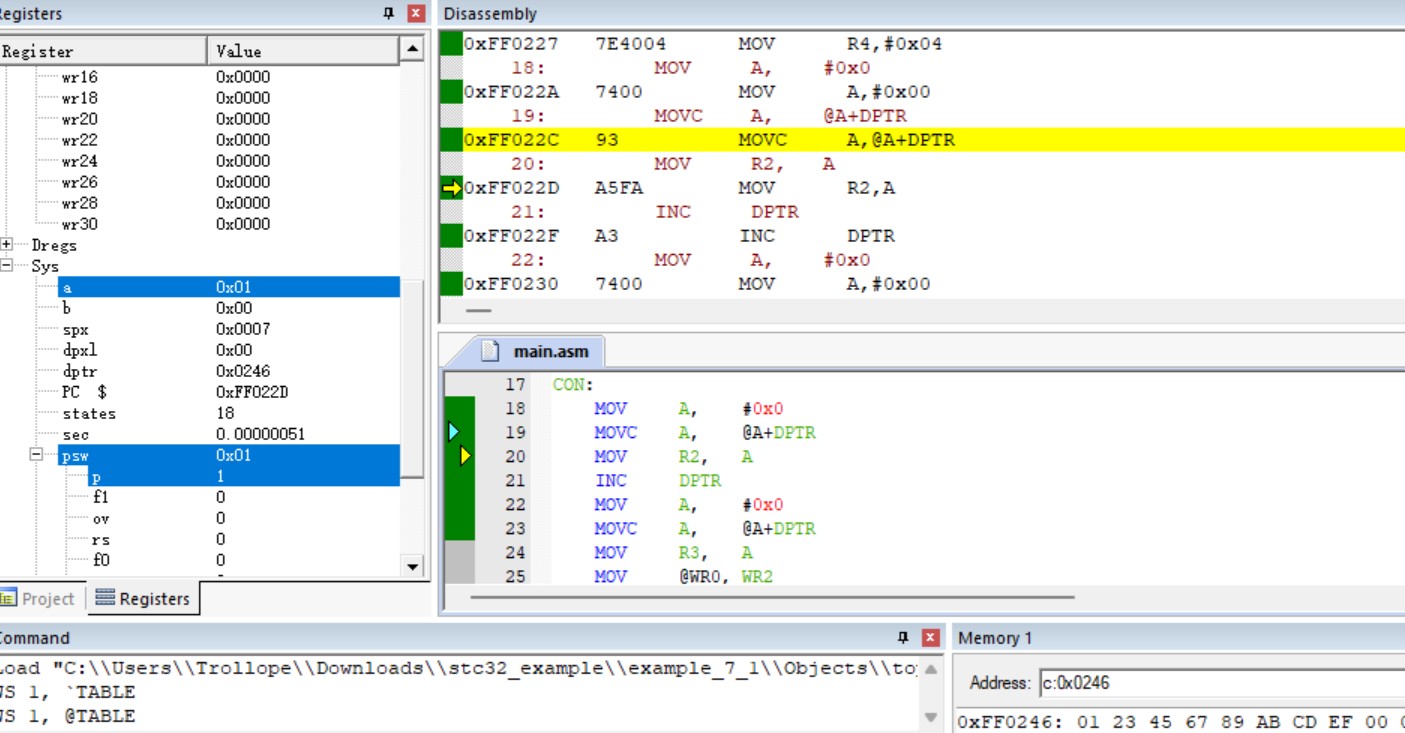Screen dimensions: 1405x733
Task: Click the dptr value 0x0246
Action: coord(243,371)
